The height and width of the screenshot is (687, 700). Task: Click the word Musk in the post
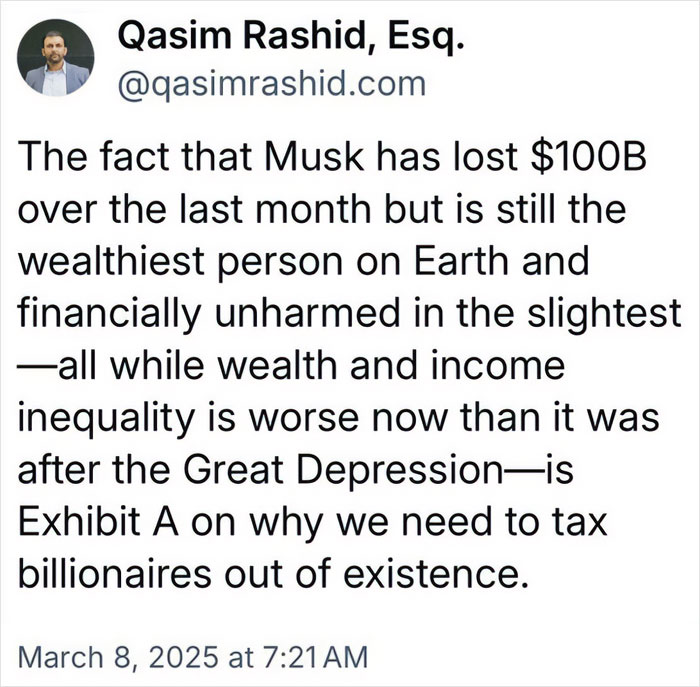(x=314, y=156)
